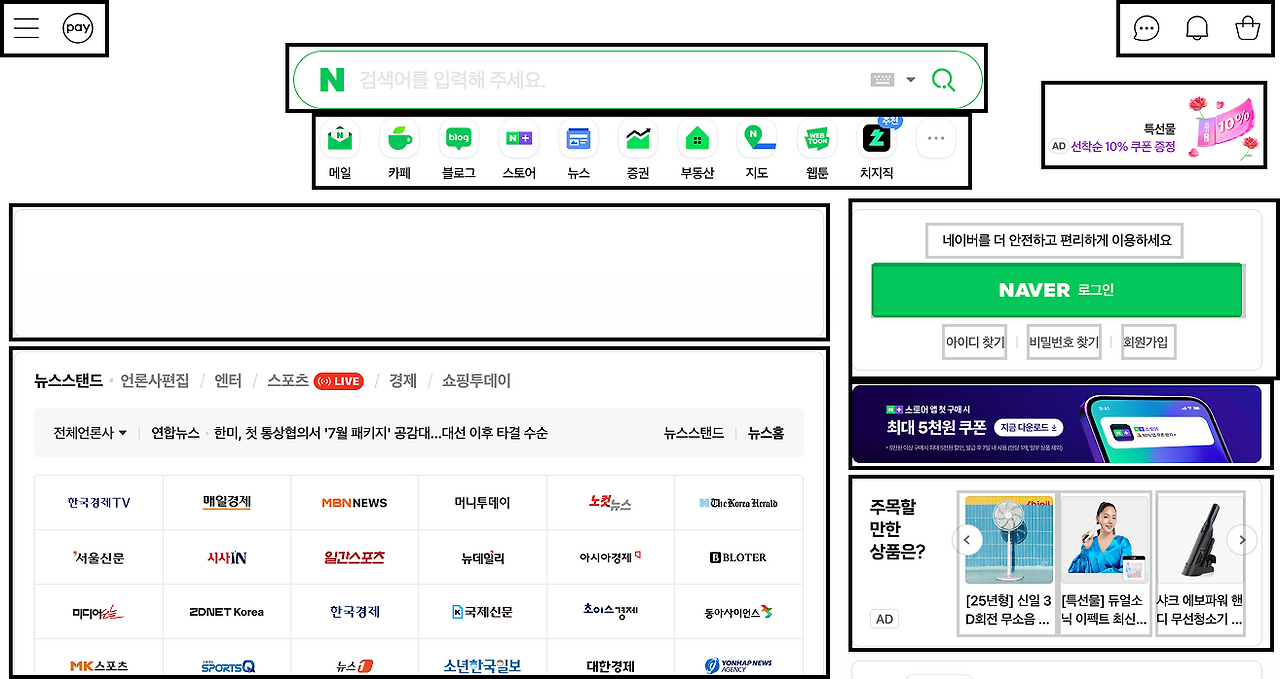Open 아시아경제 publisher logo
Image resolution: width=1280 pixels, height=679 pixels.
point(611,557)
